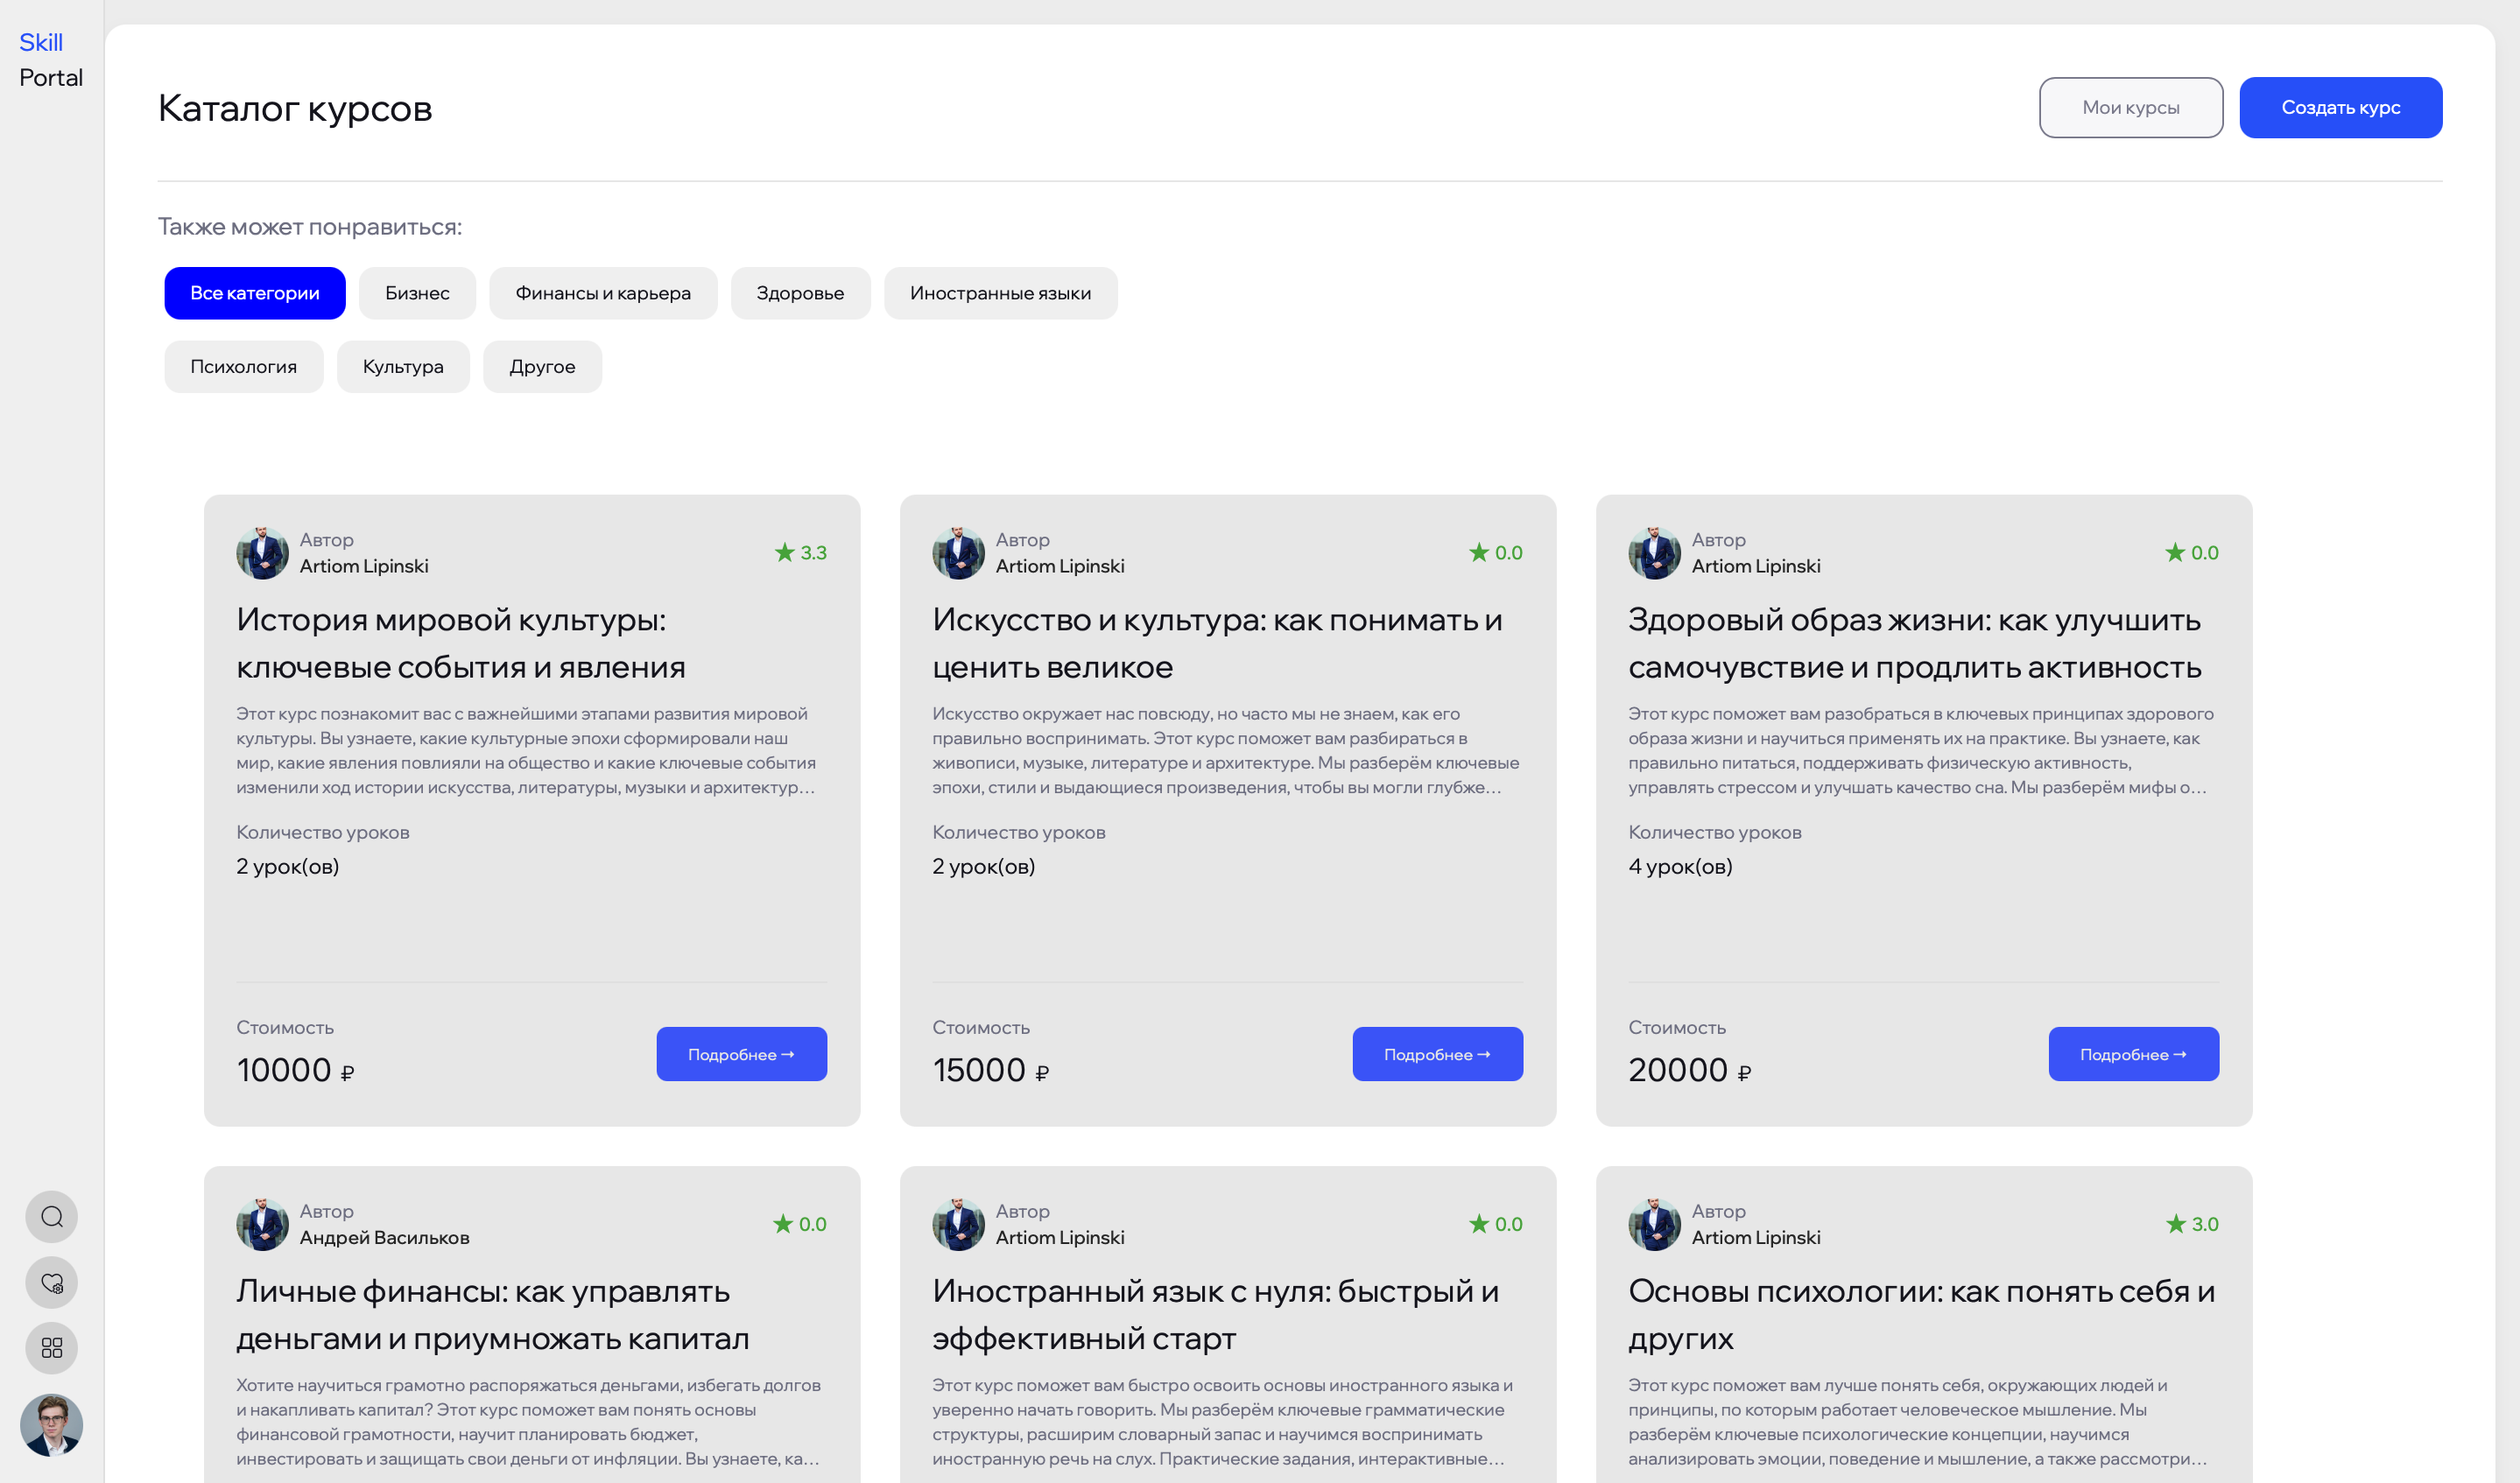Open Подробнее for Здоровый образ жизни course
The height and width of the screenshot is (1483, 2520).
[x=2134, y=1053]
